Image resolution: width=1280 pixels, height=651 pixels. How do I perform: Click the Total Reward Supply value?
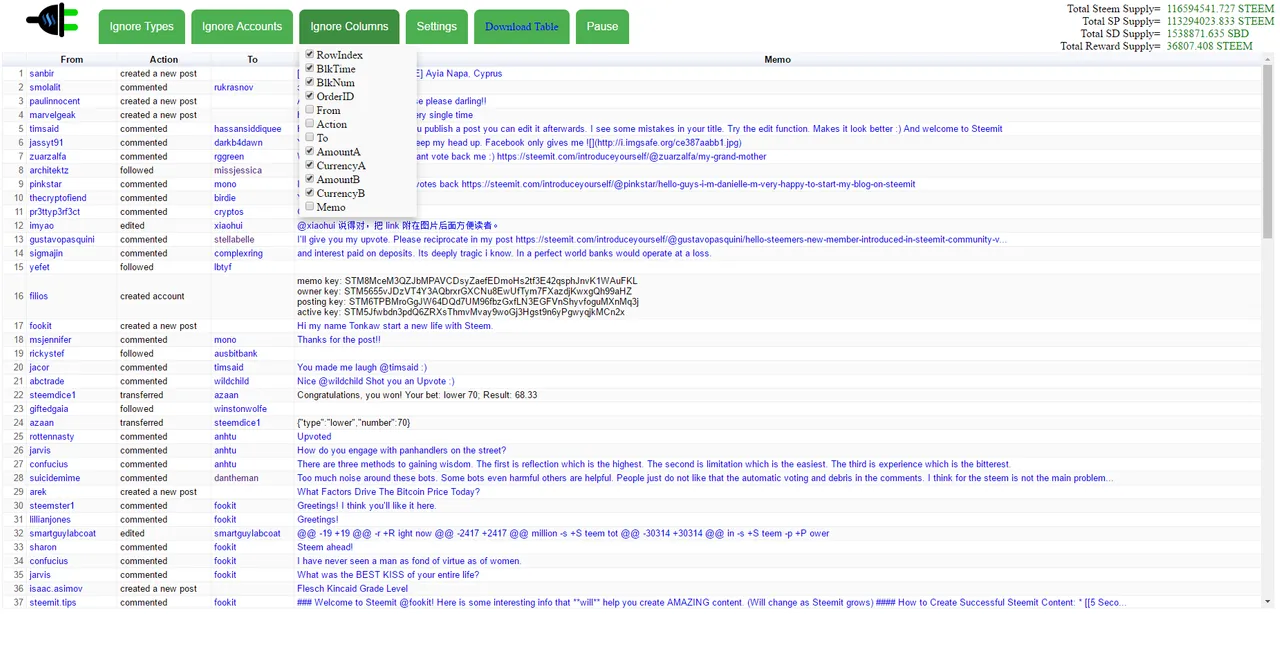pyautogui.click(x=1209, y=46)
